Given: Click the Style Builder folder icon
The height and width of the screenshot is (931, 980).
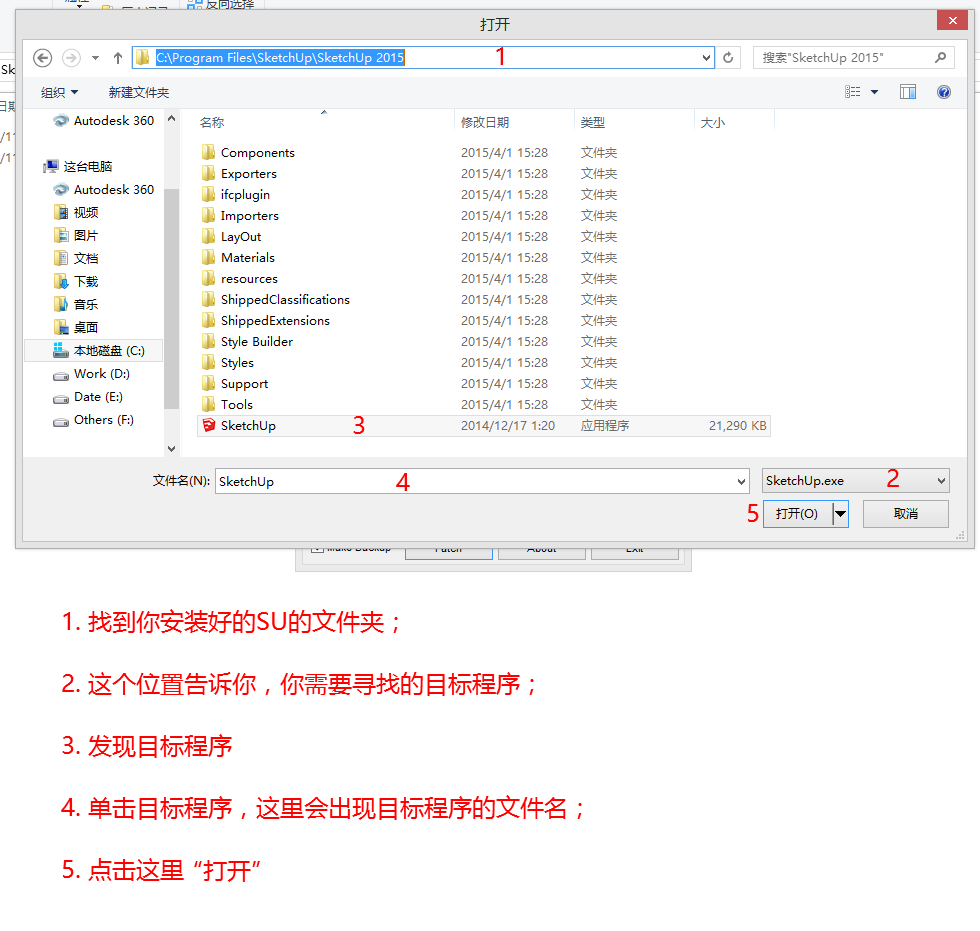Looking at the screenshot, I should 209,342.
